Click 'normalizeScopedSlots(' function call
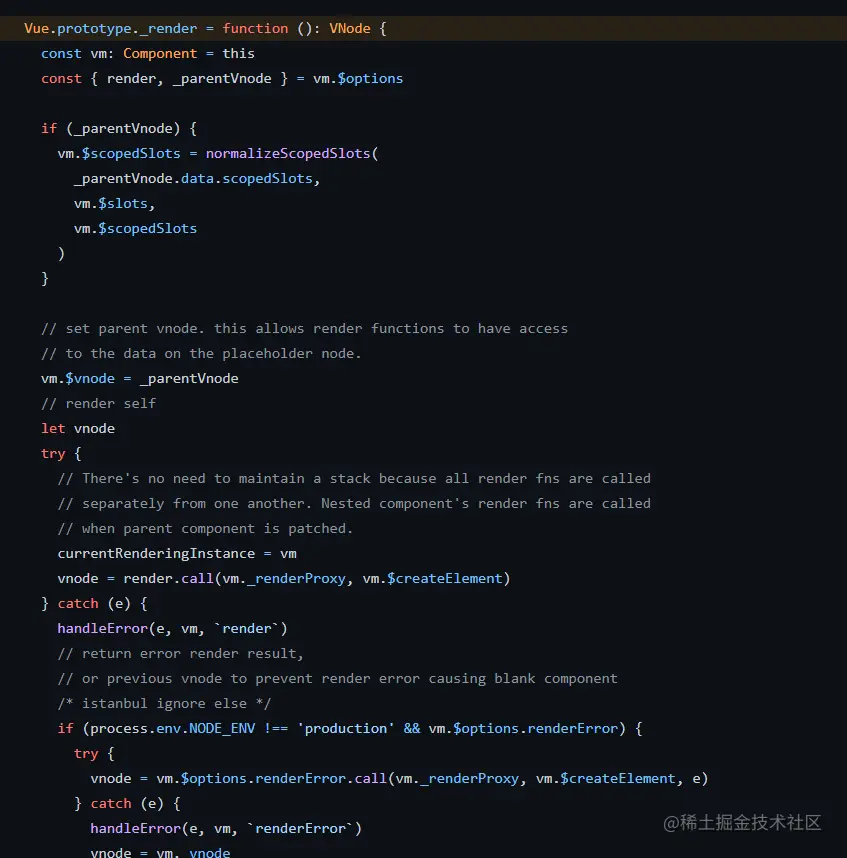 pyautogui.click(x=292, y=153)
